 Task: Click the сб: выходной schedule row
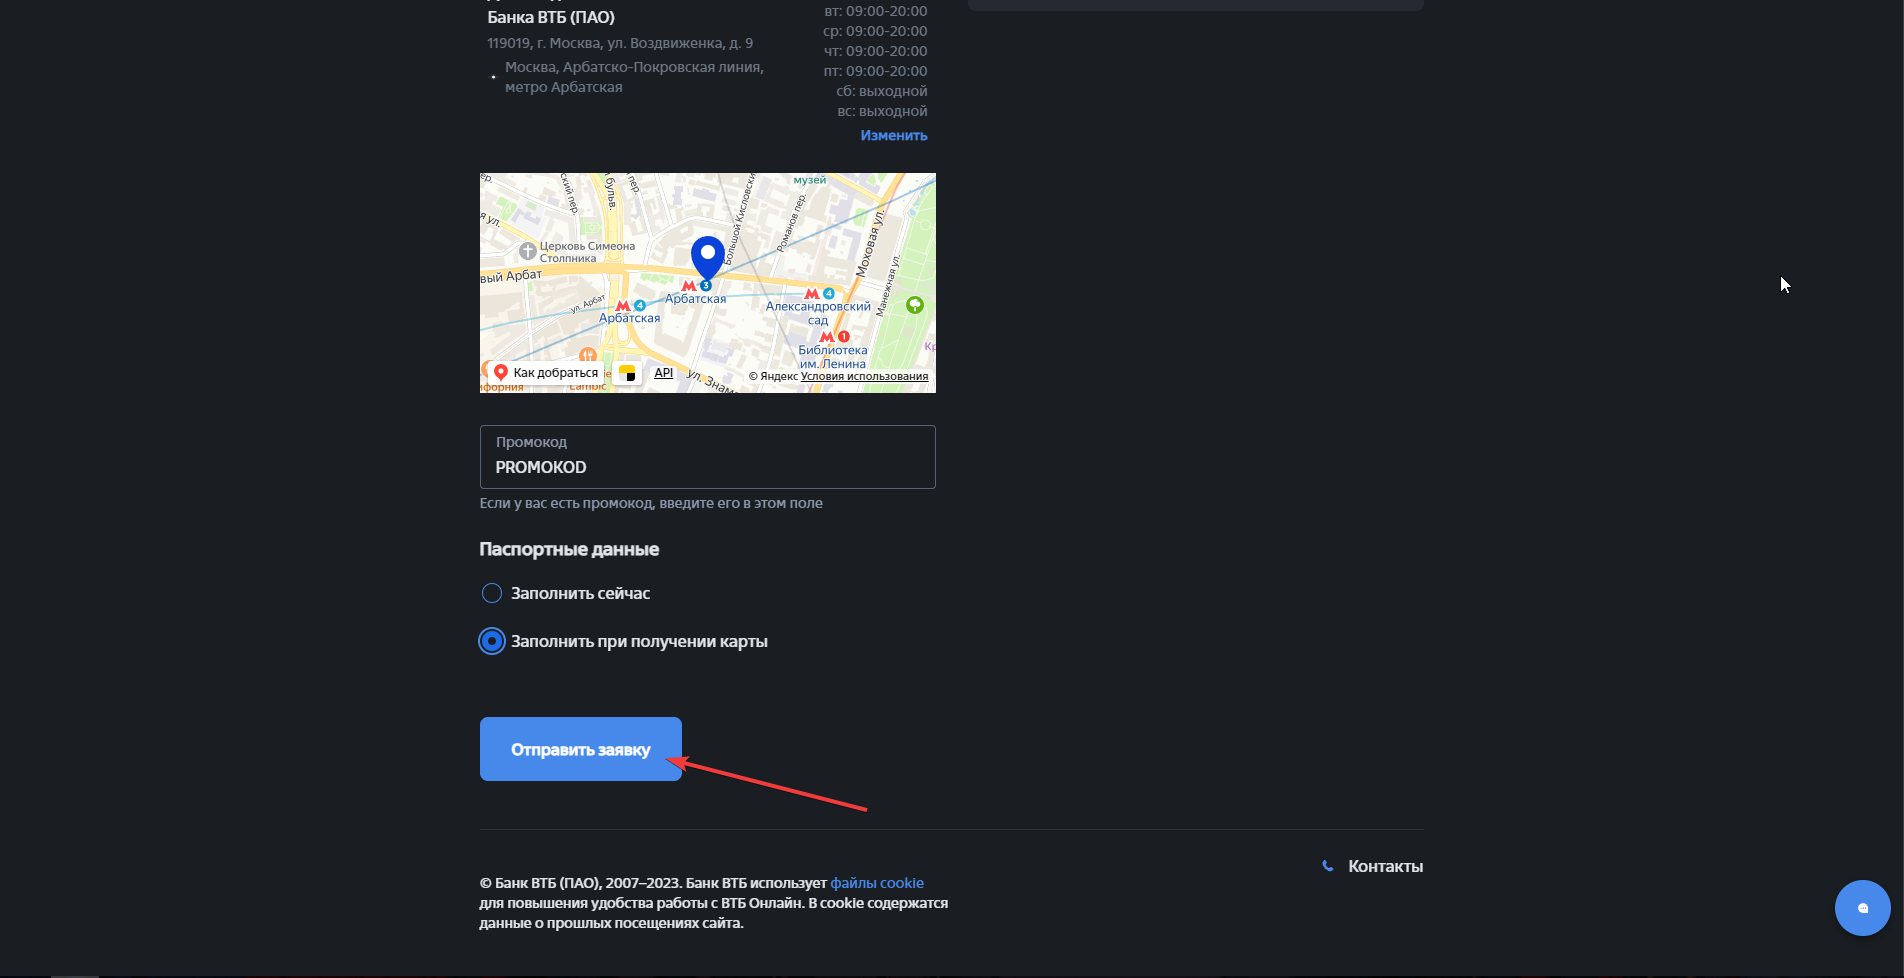click(x=881, y=91)
